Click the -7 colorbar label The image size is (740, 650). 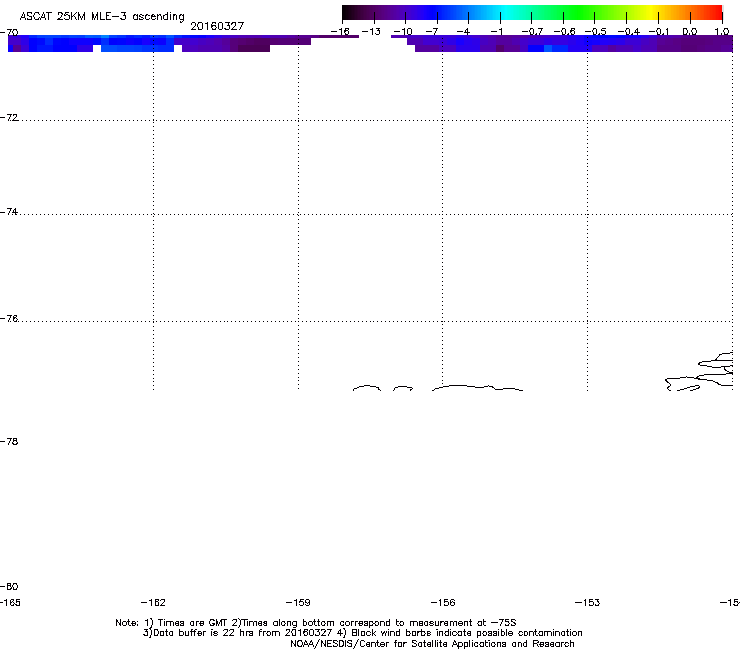pyautogui.click(x=432, y=32)
